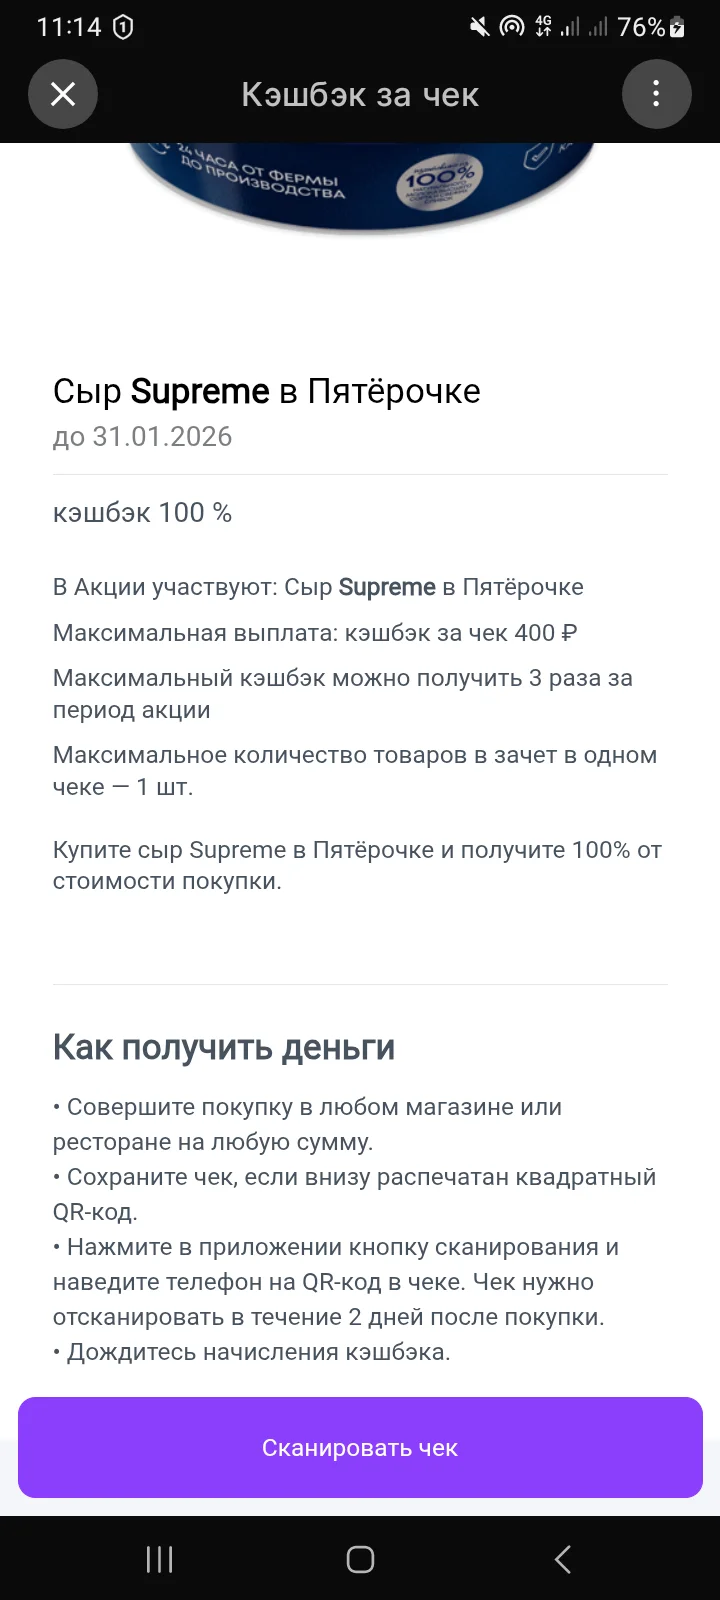Tap the В Акции участвуют line

click(318, 587)
